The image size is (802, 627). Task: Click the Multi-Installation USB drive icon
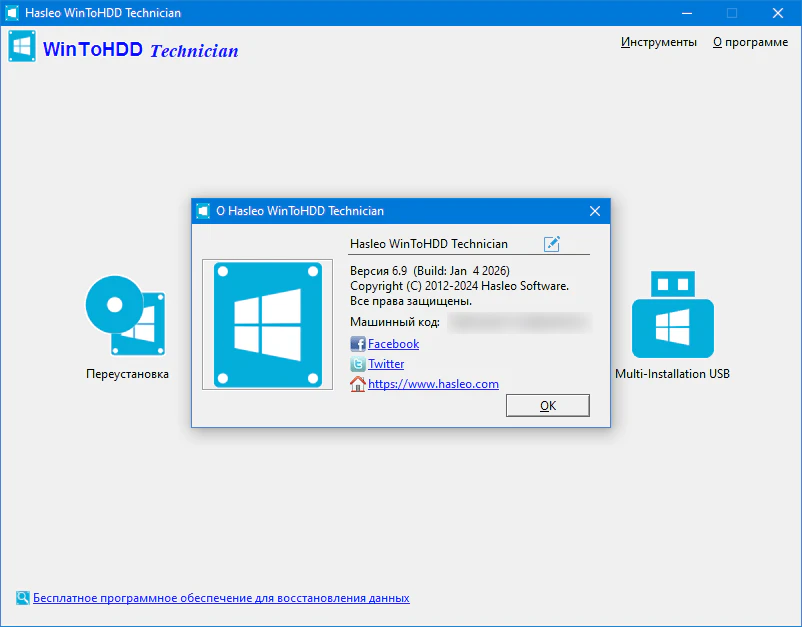pos(672,315)
